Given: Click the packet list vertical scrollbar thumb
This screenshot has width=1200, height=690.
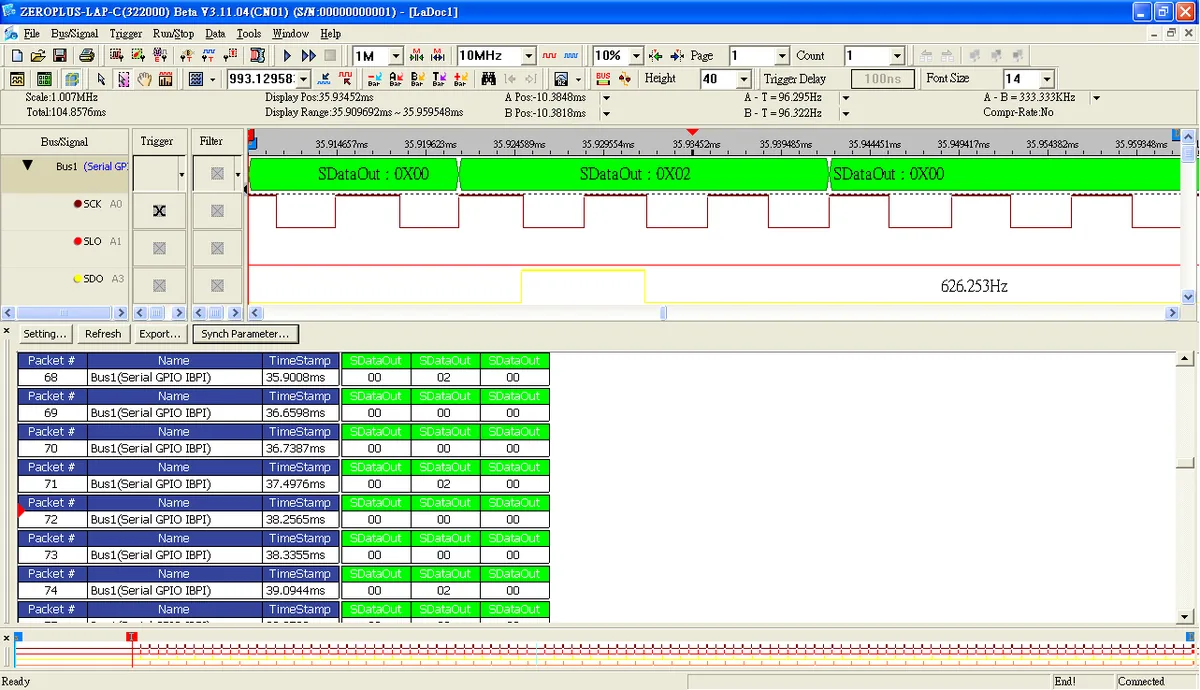Looking at the screenshot, I should [x=1186, y=463].
